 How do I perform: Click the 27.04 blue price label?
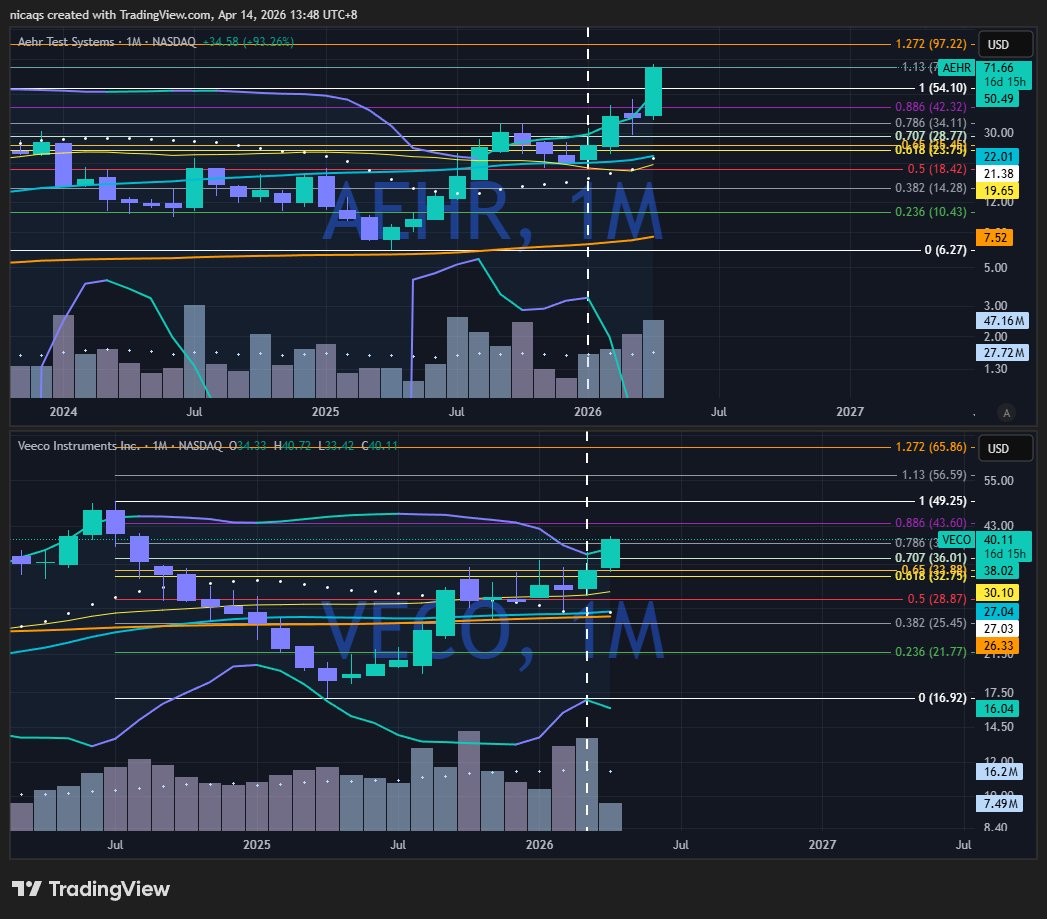(998, 612)
